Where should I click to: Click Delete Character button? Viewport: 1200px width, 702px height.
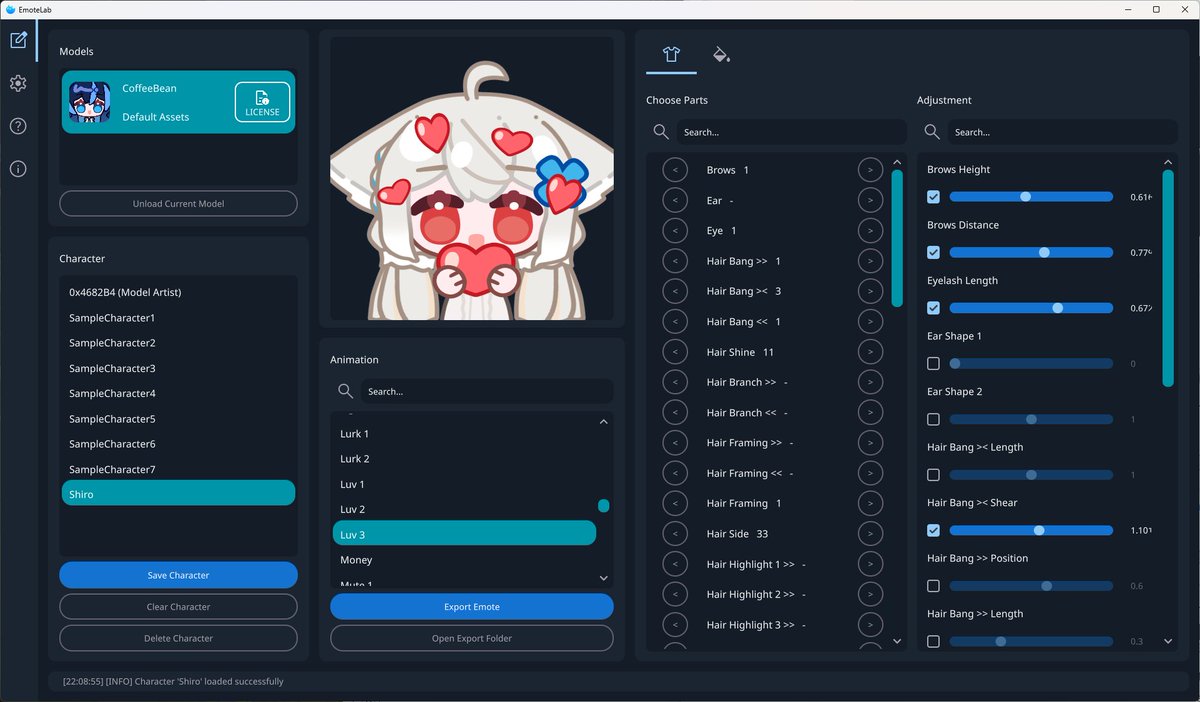point(178,638)
